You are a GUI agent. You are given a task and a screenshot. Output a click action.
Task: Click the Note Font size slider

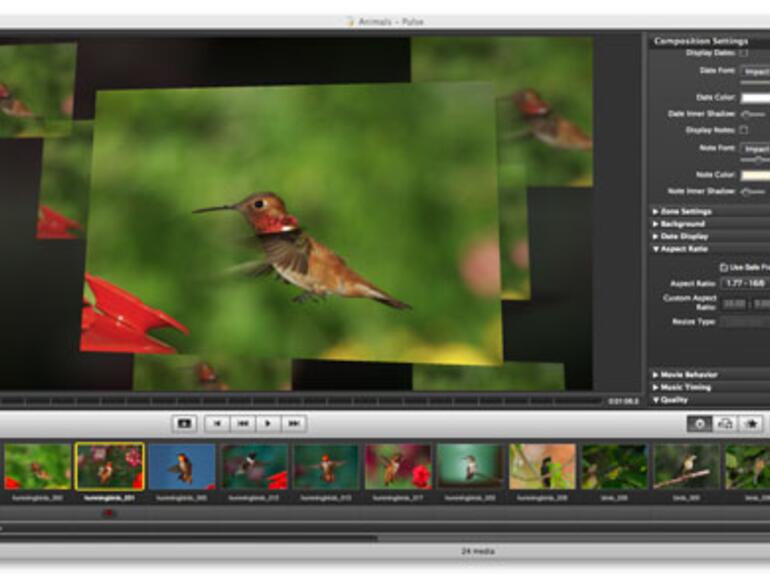coord(755,160)
